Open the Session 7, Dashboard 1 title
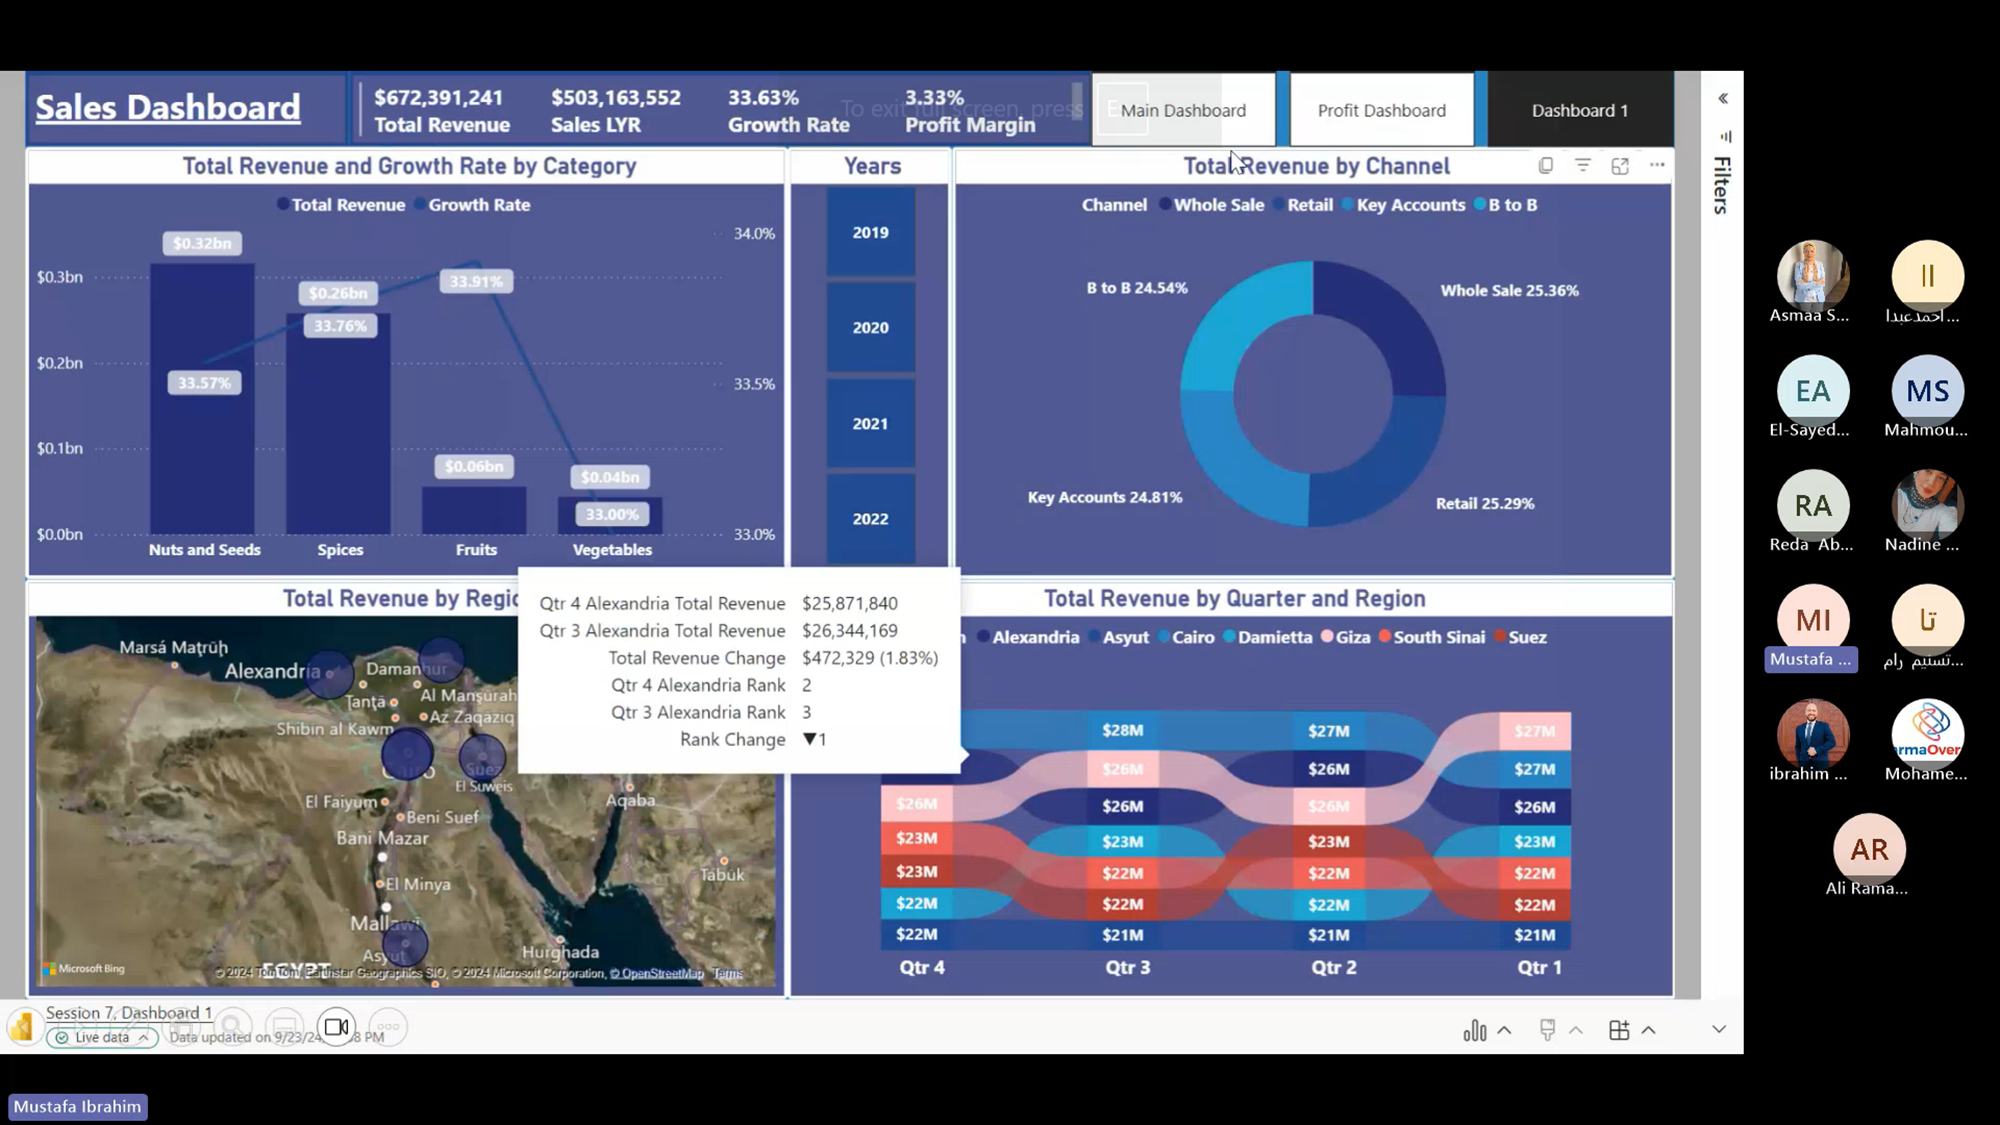This screenshot has height=1125, width=2000. coord(129,1012)
